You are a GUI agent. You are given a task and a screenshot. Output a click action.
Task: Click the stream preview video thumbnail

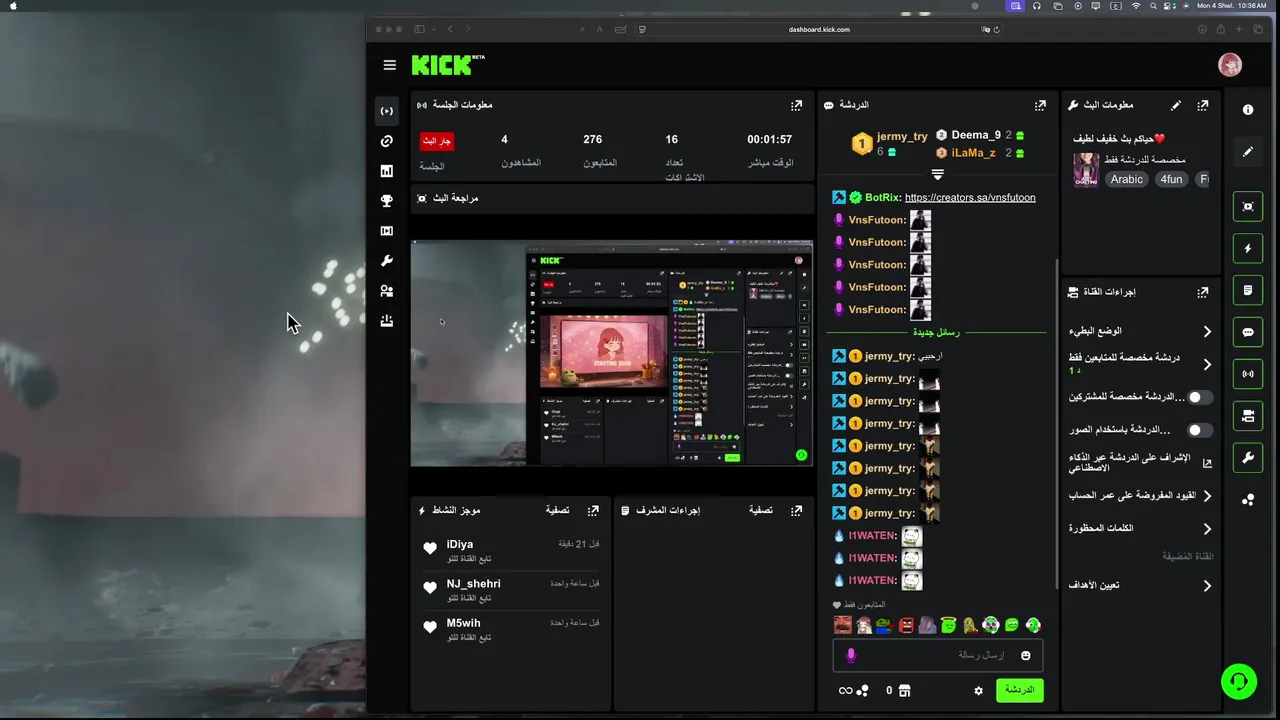(x=612, y=353)
